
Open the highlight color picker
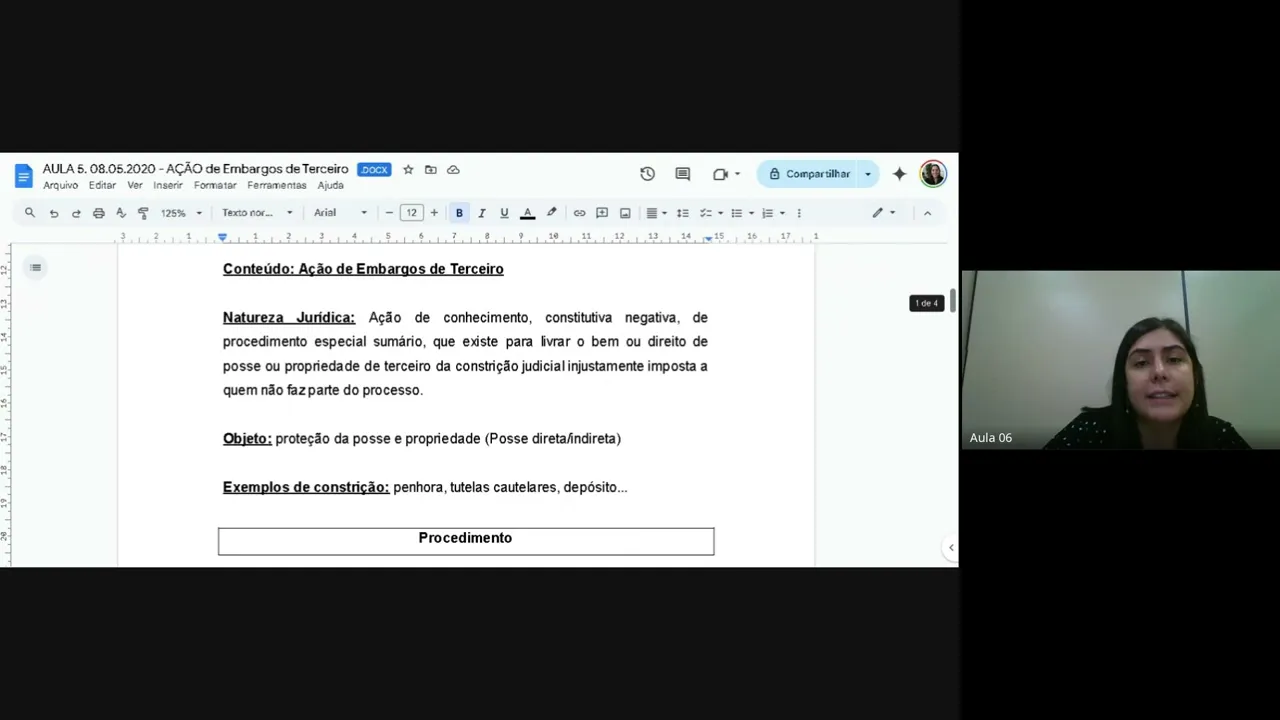(x=551, y=213)
